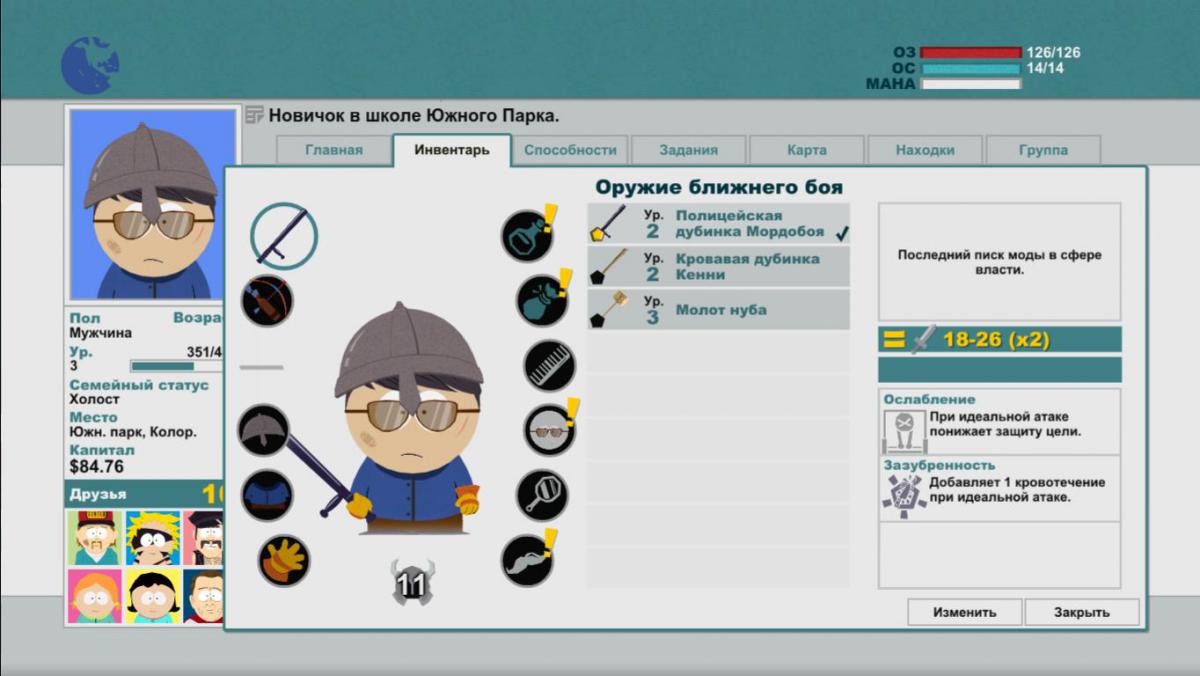
Task: Open friend with red hat portrait
Action: (x=94, y=538)
